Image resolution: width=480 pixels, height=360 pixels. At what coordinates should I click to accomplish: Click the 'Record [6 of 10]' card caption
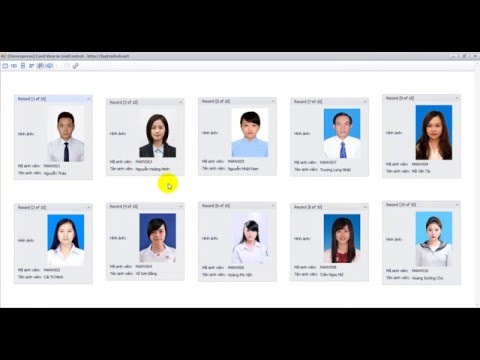tap(216, 206)
